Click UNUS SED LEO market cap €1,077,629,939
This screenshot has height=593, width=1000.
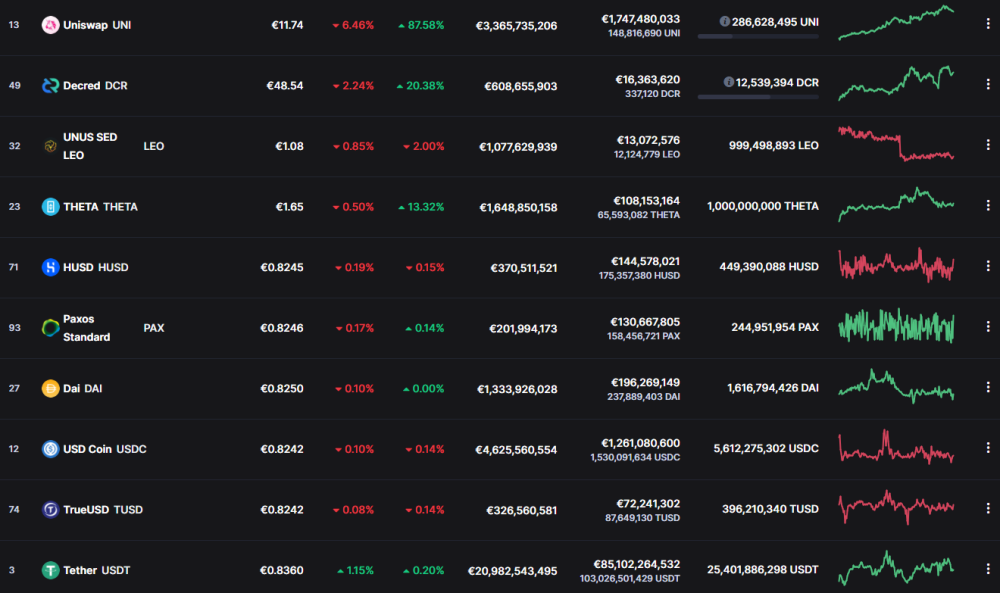(518, 147)
